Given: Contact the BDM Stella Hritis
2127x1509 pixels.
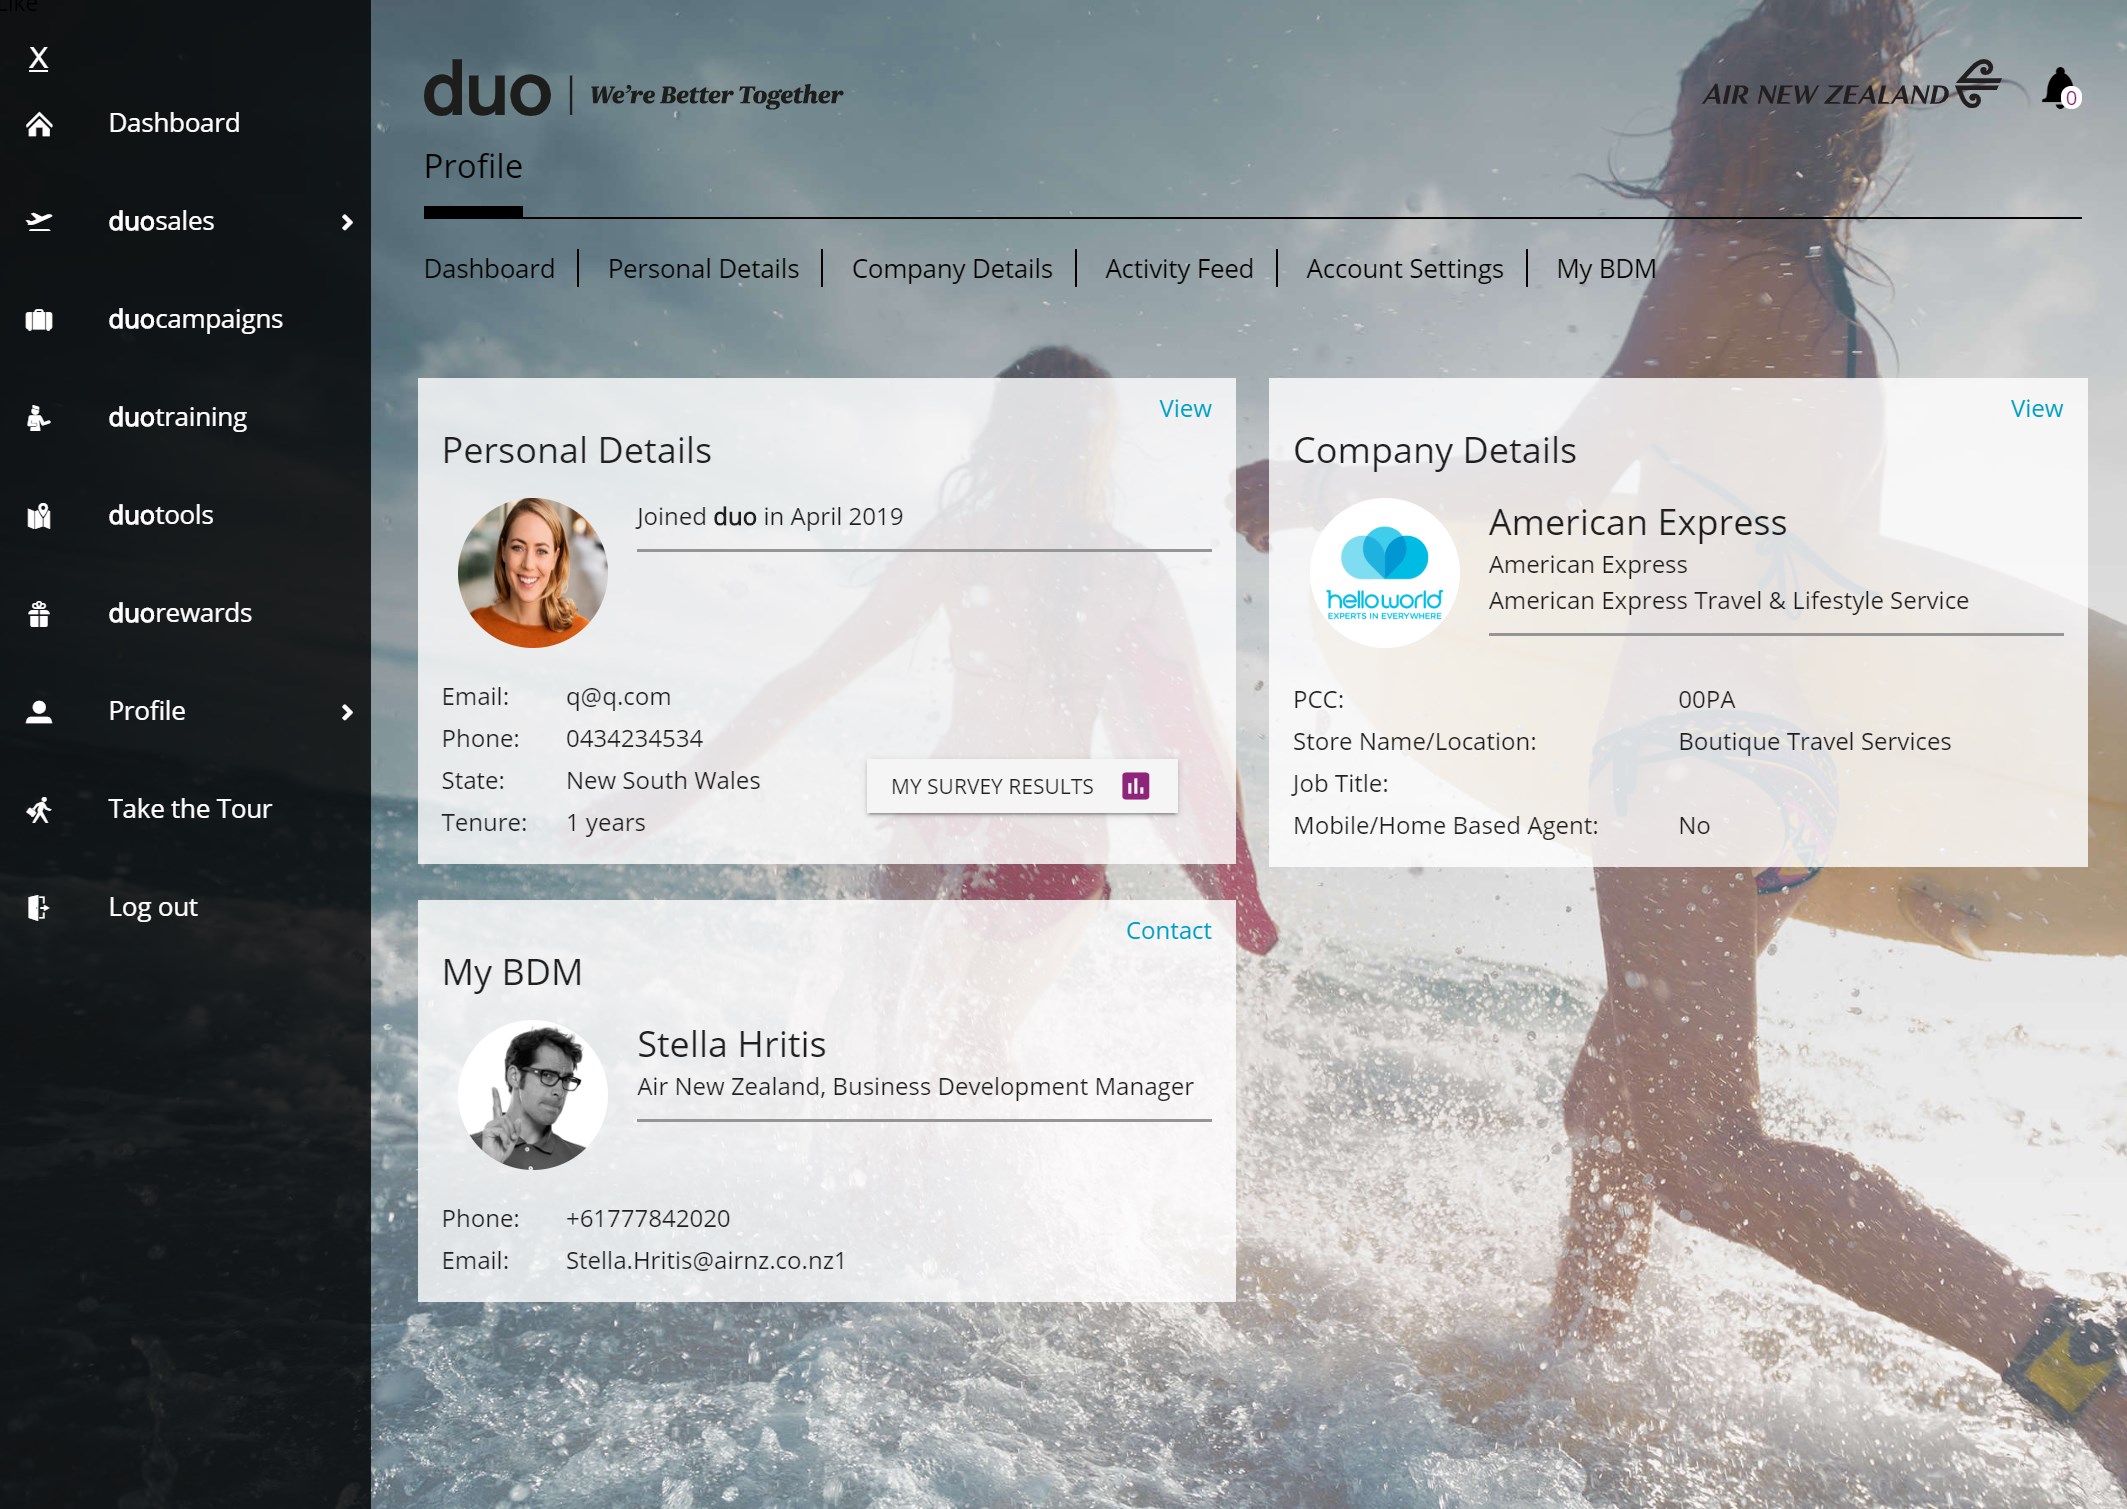Looking at the screenshot, I should [1168, 930].
